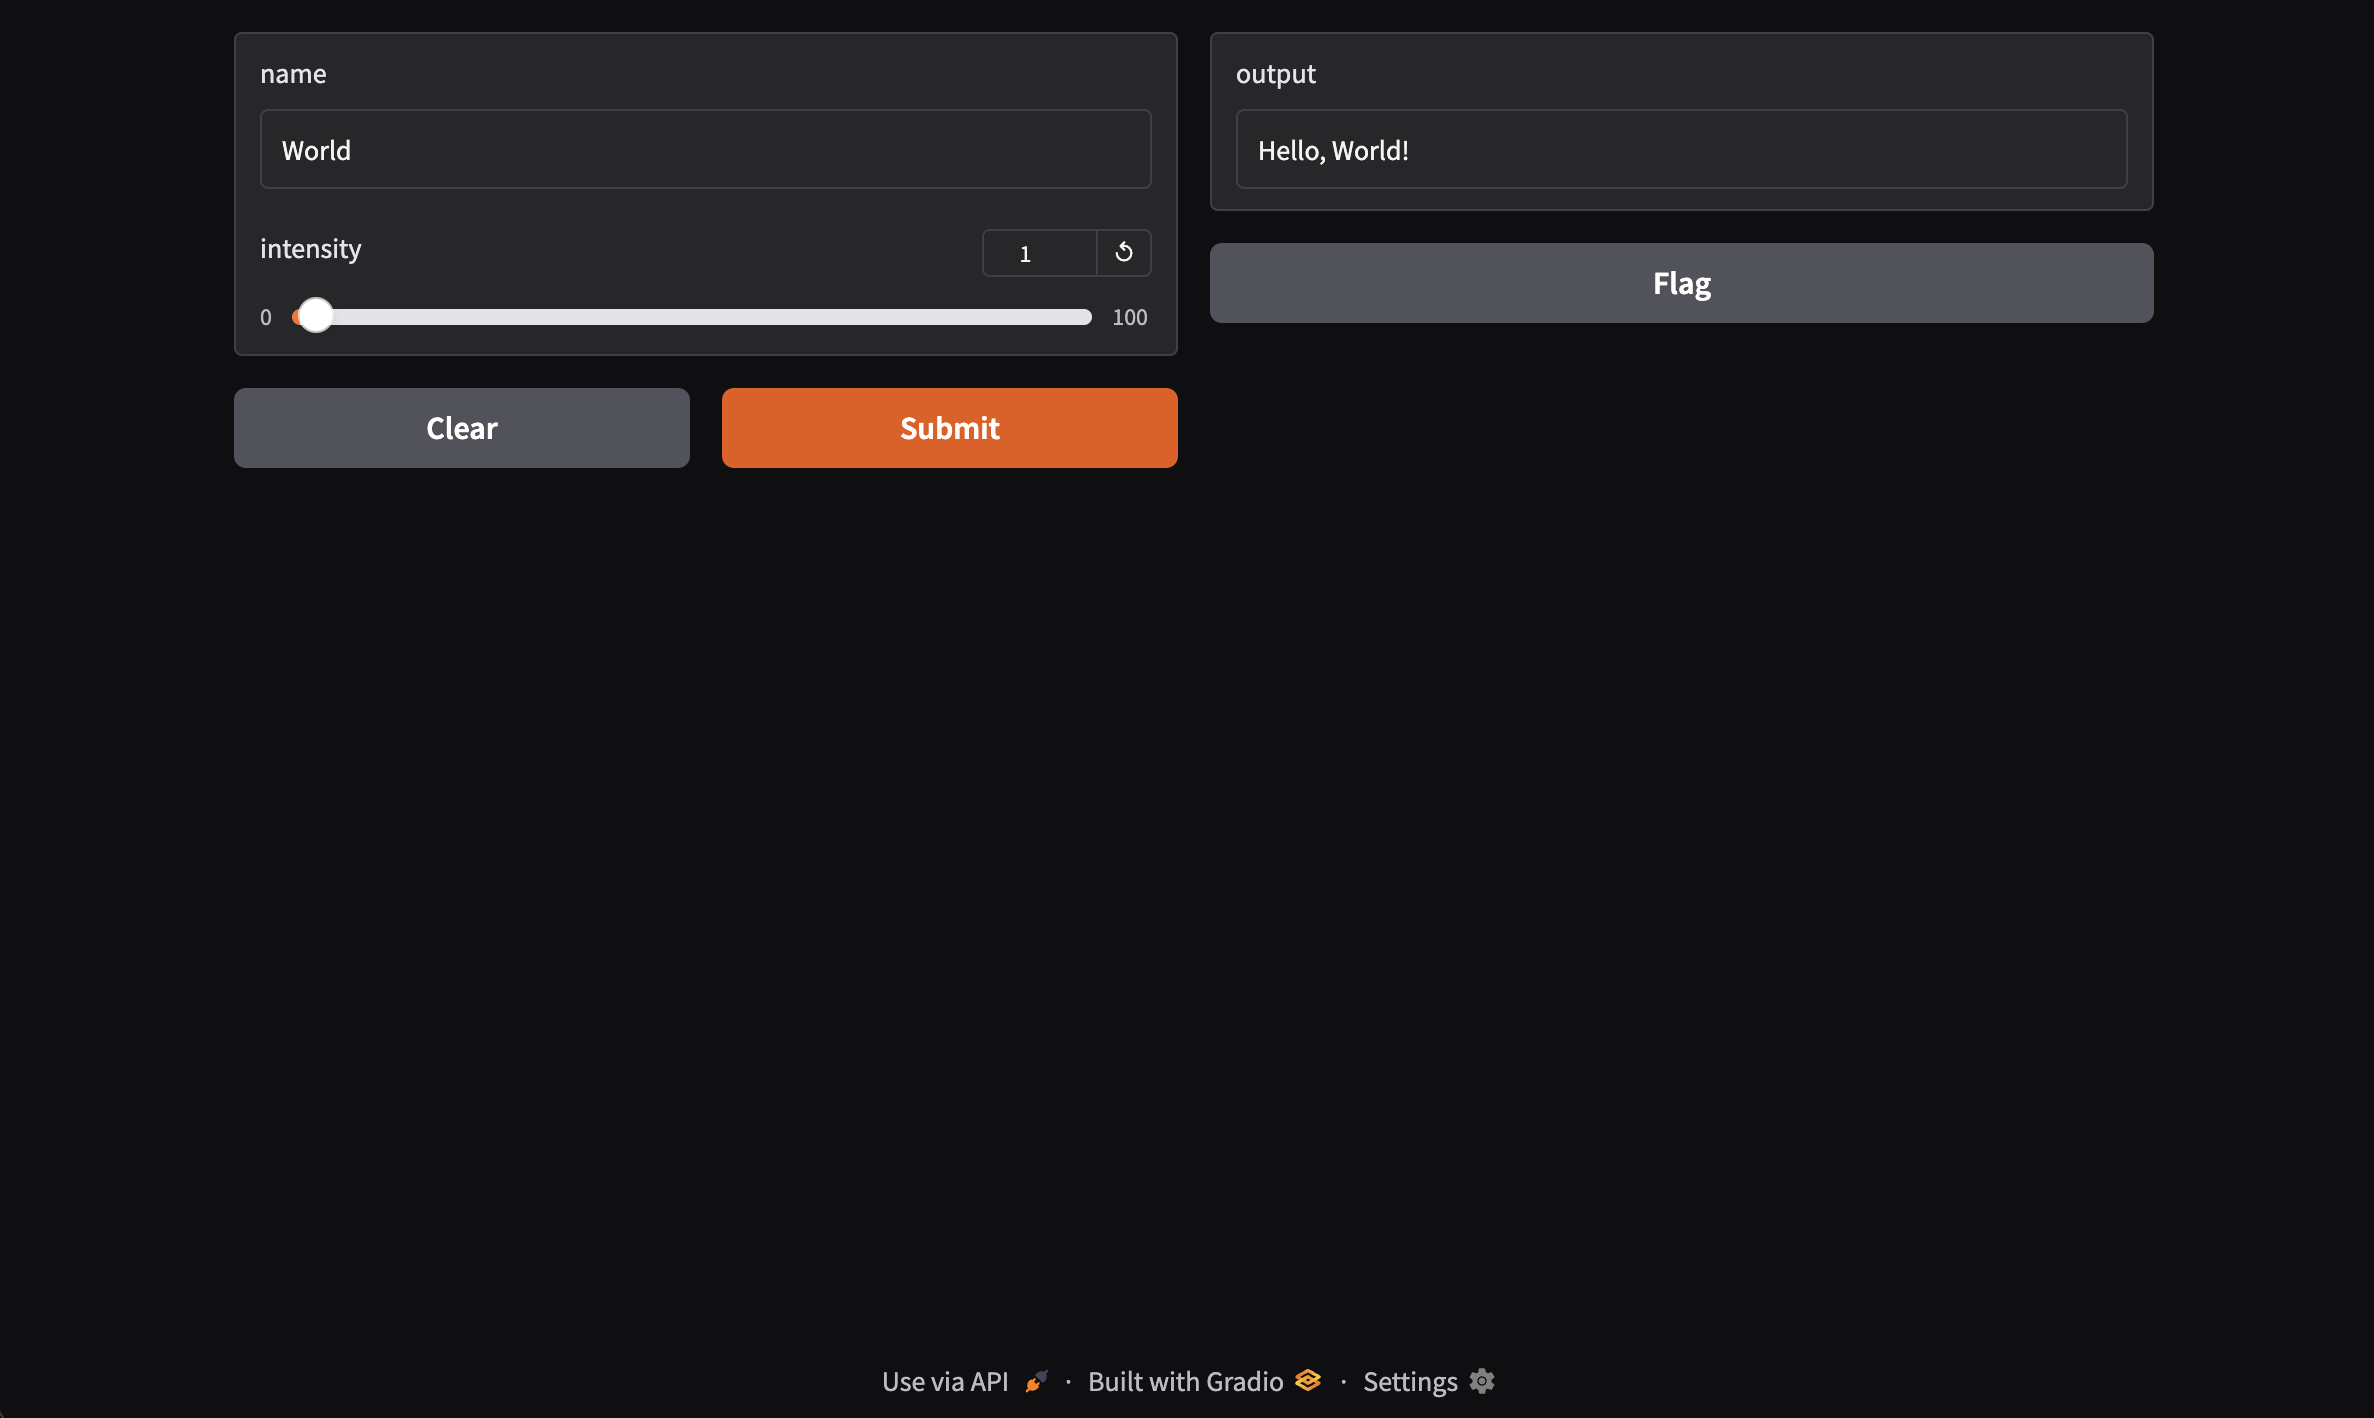Click the output box showing Hello, World!

click(1681, 150)
